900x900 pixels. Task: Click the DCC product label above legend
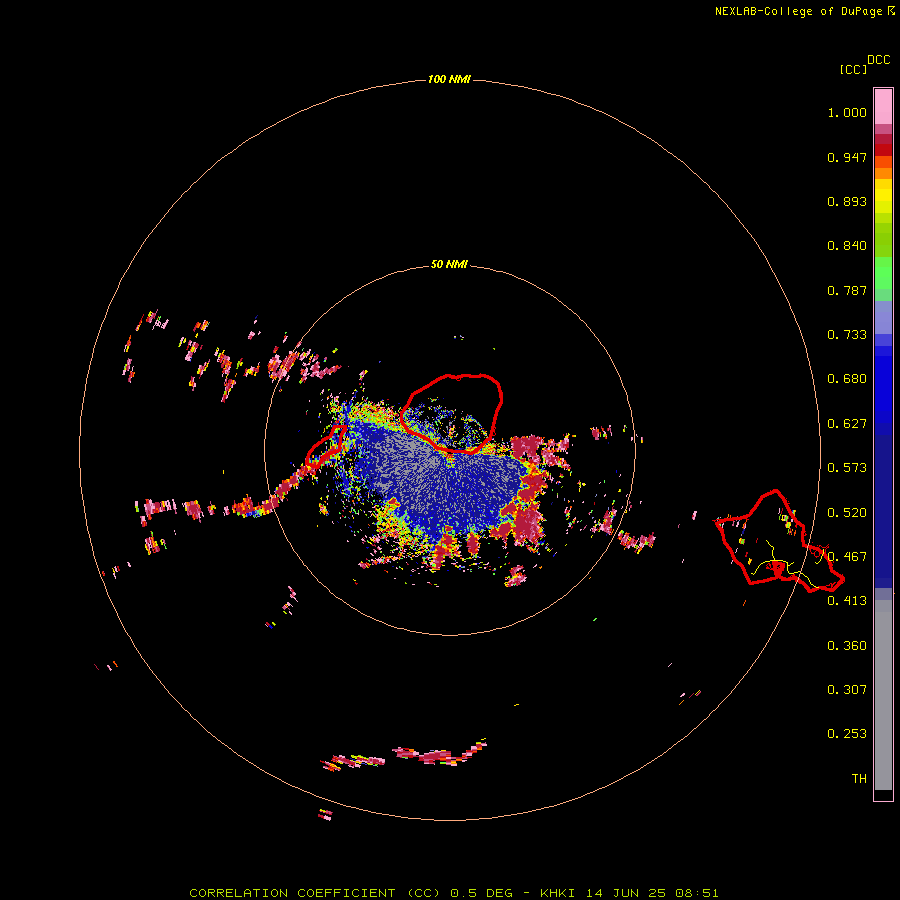[x=879, y=60]
